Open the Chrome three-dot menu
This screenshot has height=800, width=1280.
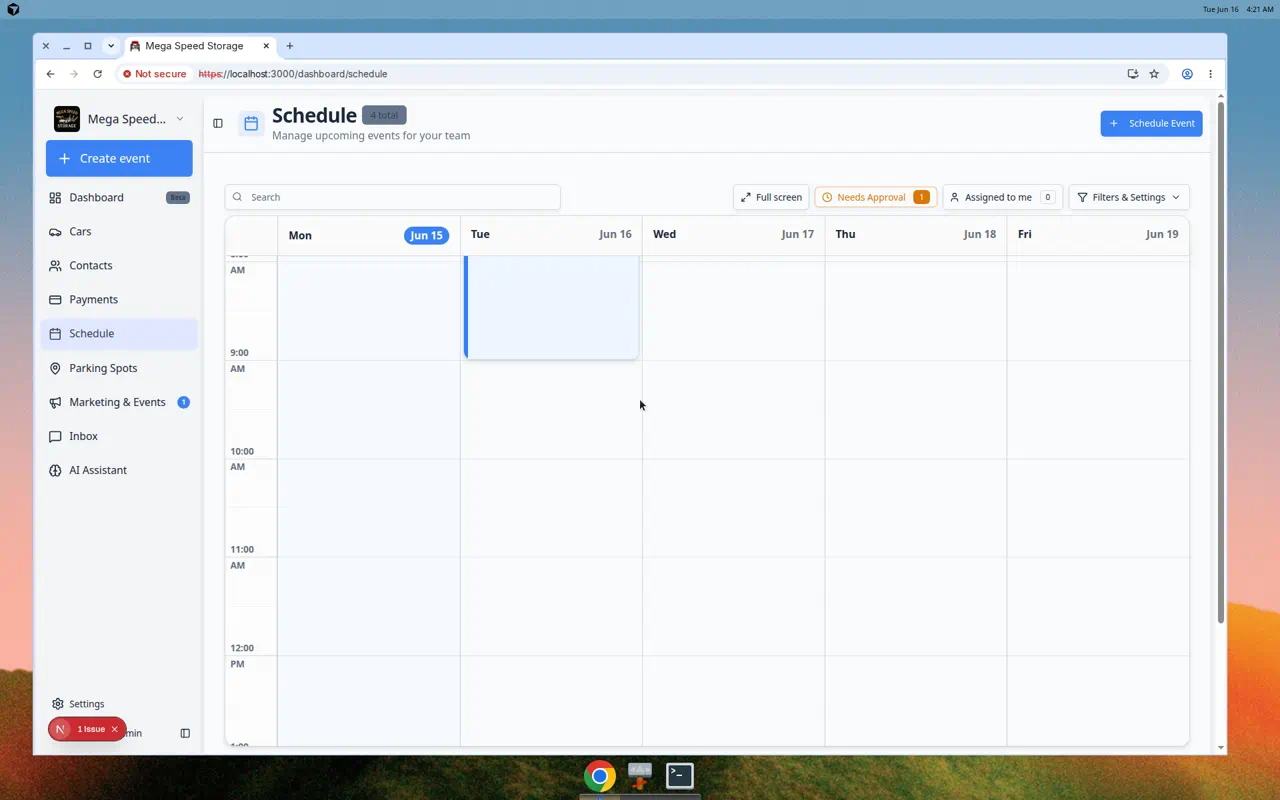[1210, 74]
